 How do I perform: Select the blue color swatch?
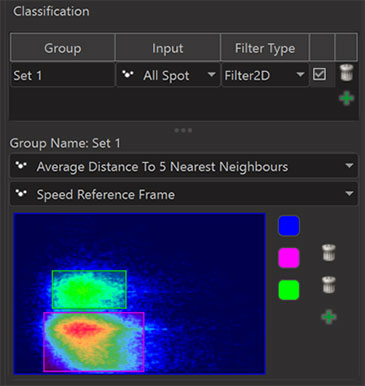289,226
